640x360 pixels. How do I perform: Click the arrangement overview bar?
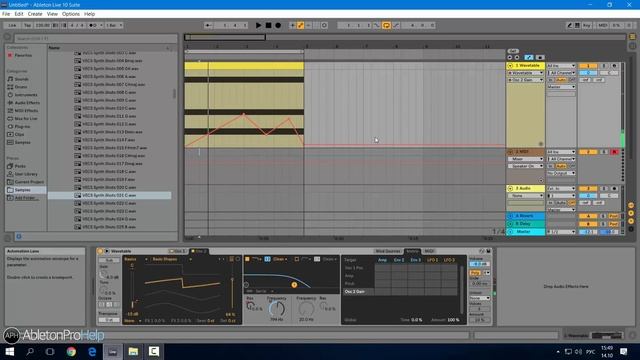pos(404,37)
